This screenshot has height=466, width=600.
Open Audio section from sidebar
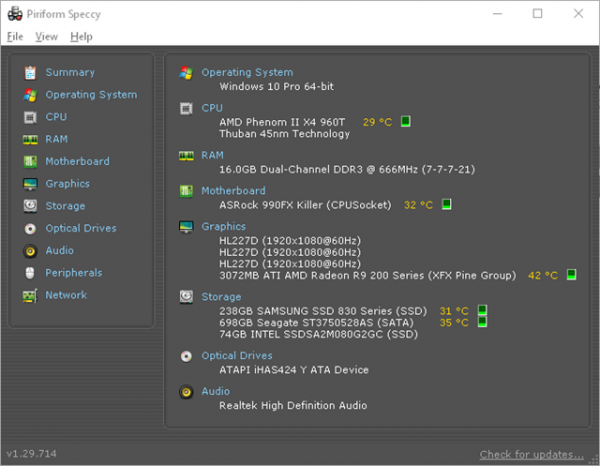point(59,251)
